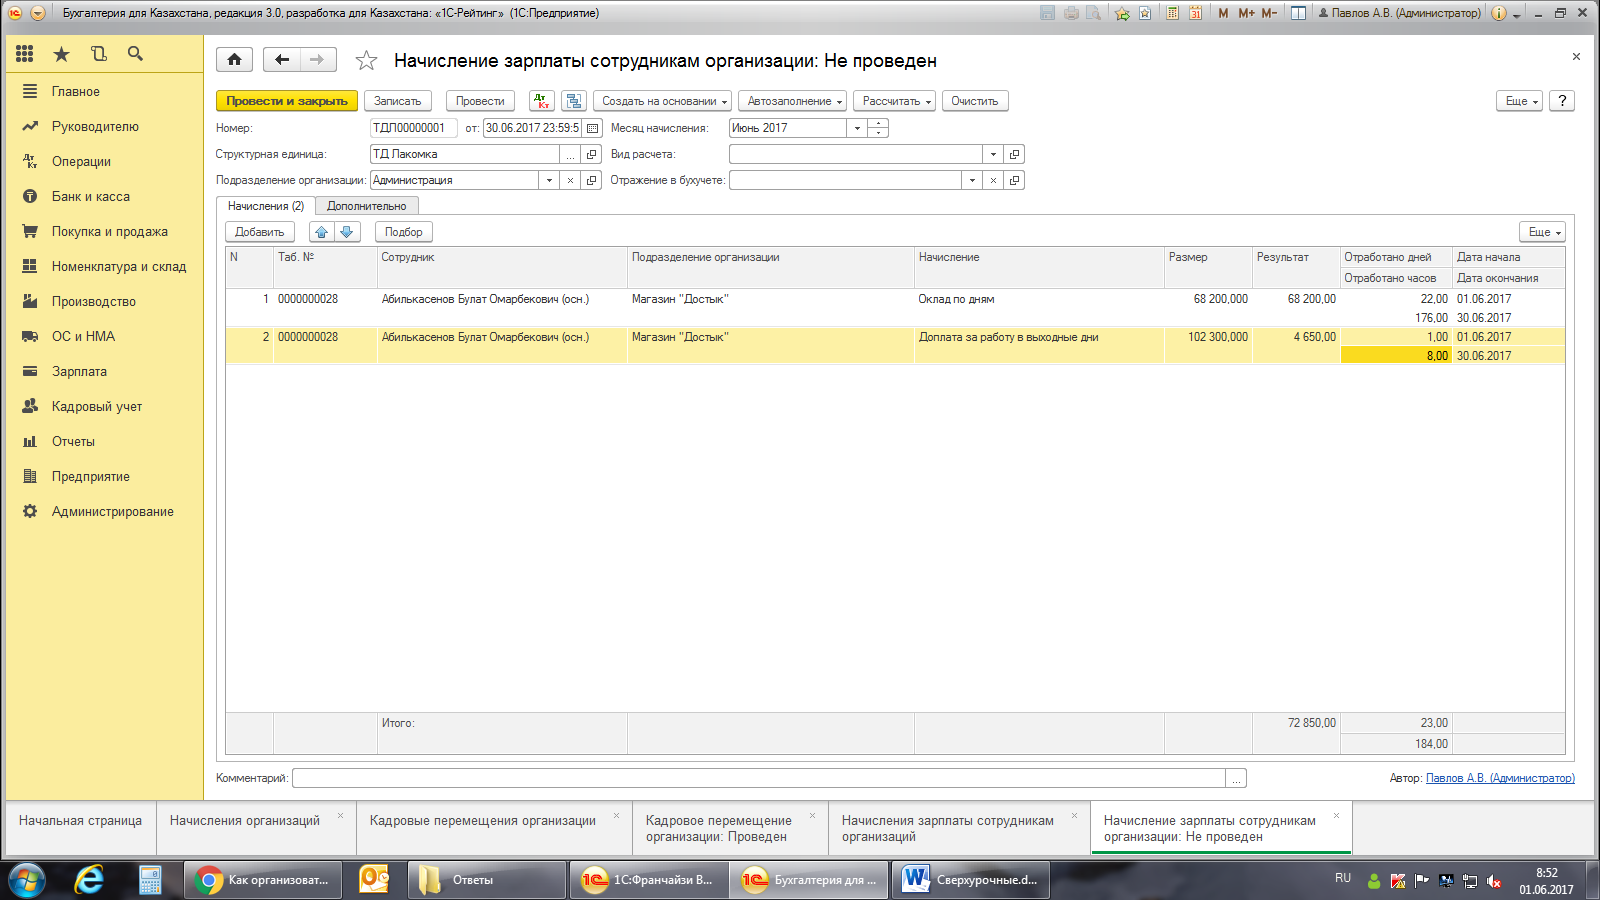Expand Отражение в бухучете dropdown arrow
Viewport: 1600px width, 900px height.
pyautogui.click(x=972, y=180)
